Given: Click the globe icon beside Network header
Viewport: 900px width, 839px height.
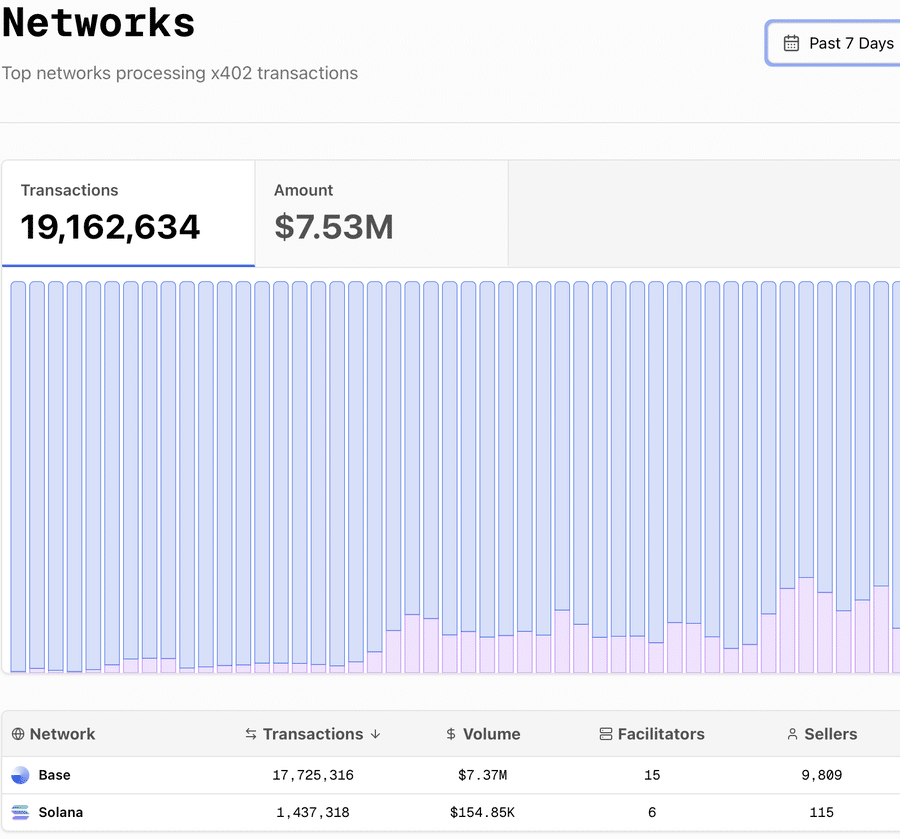Looking at the screenshot, I should coord(18,734).
